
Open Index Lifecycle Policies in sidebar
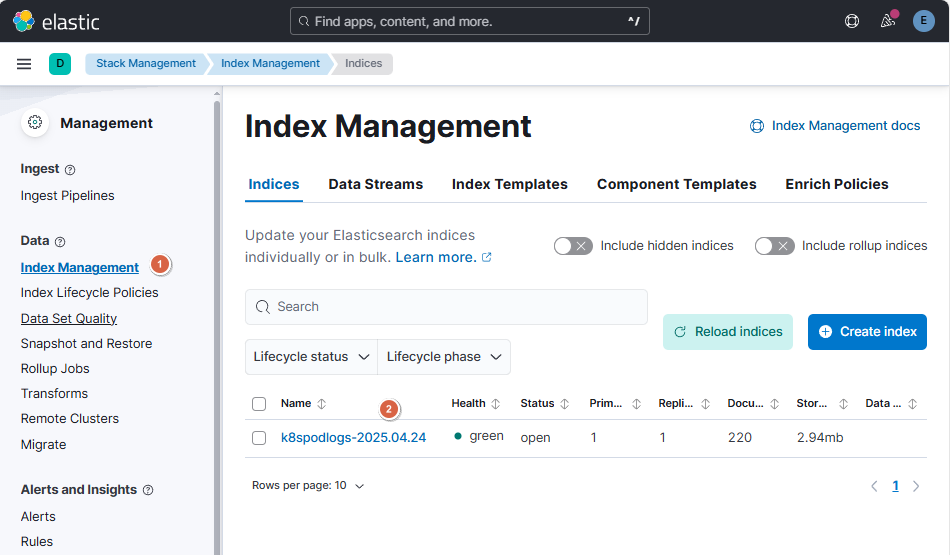click(90, 293)
